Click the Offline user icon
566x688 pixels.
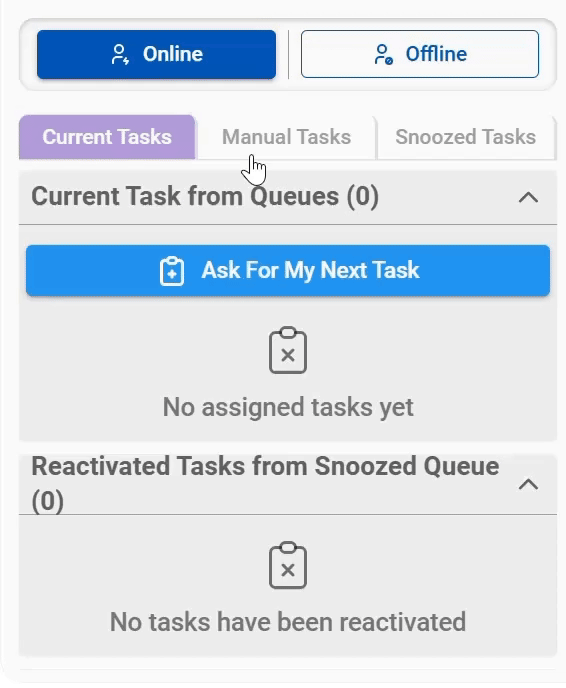coord(383,54)
